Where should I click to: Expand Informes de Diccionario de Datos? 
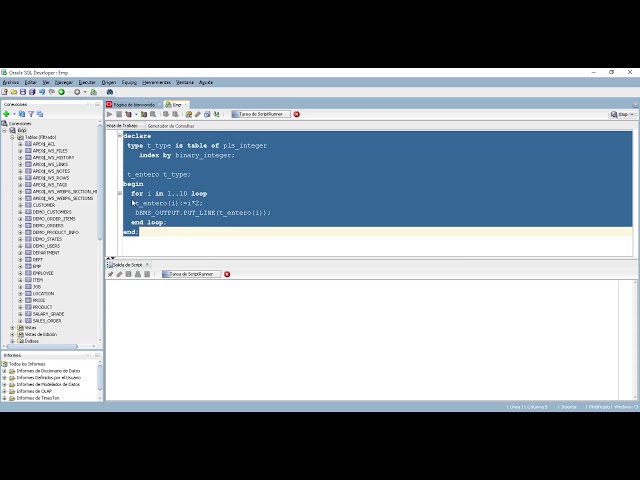(4, 371)
